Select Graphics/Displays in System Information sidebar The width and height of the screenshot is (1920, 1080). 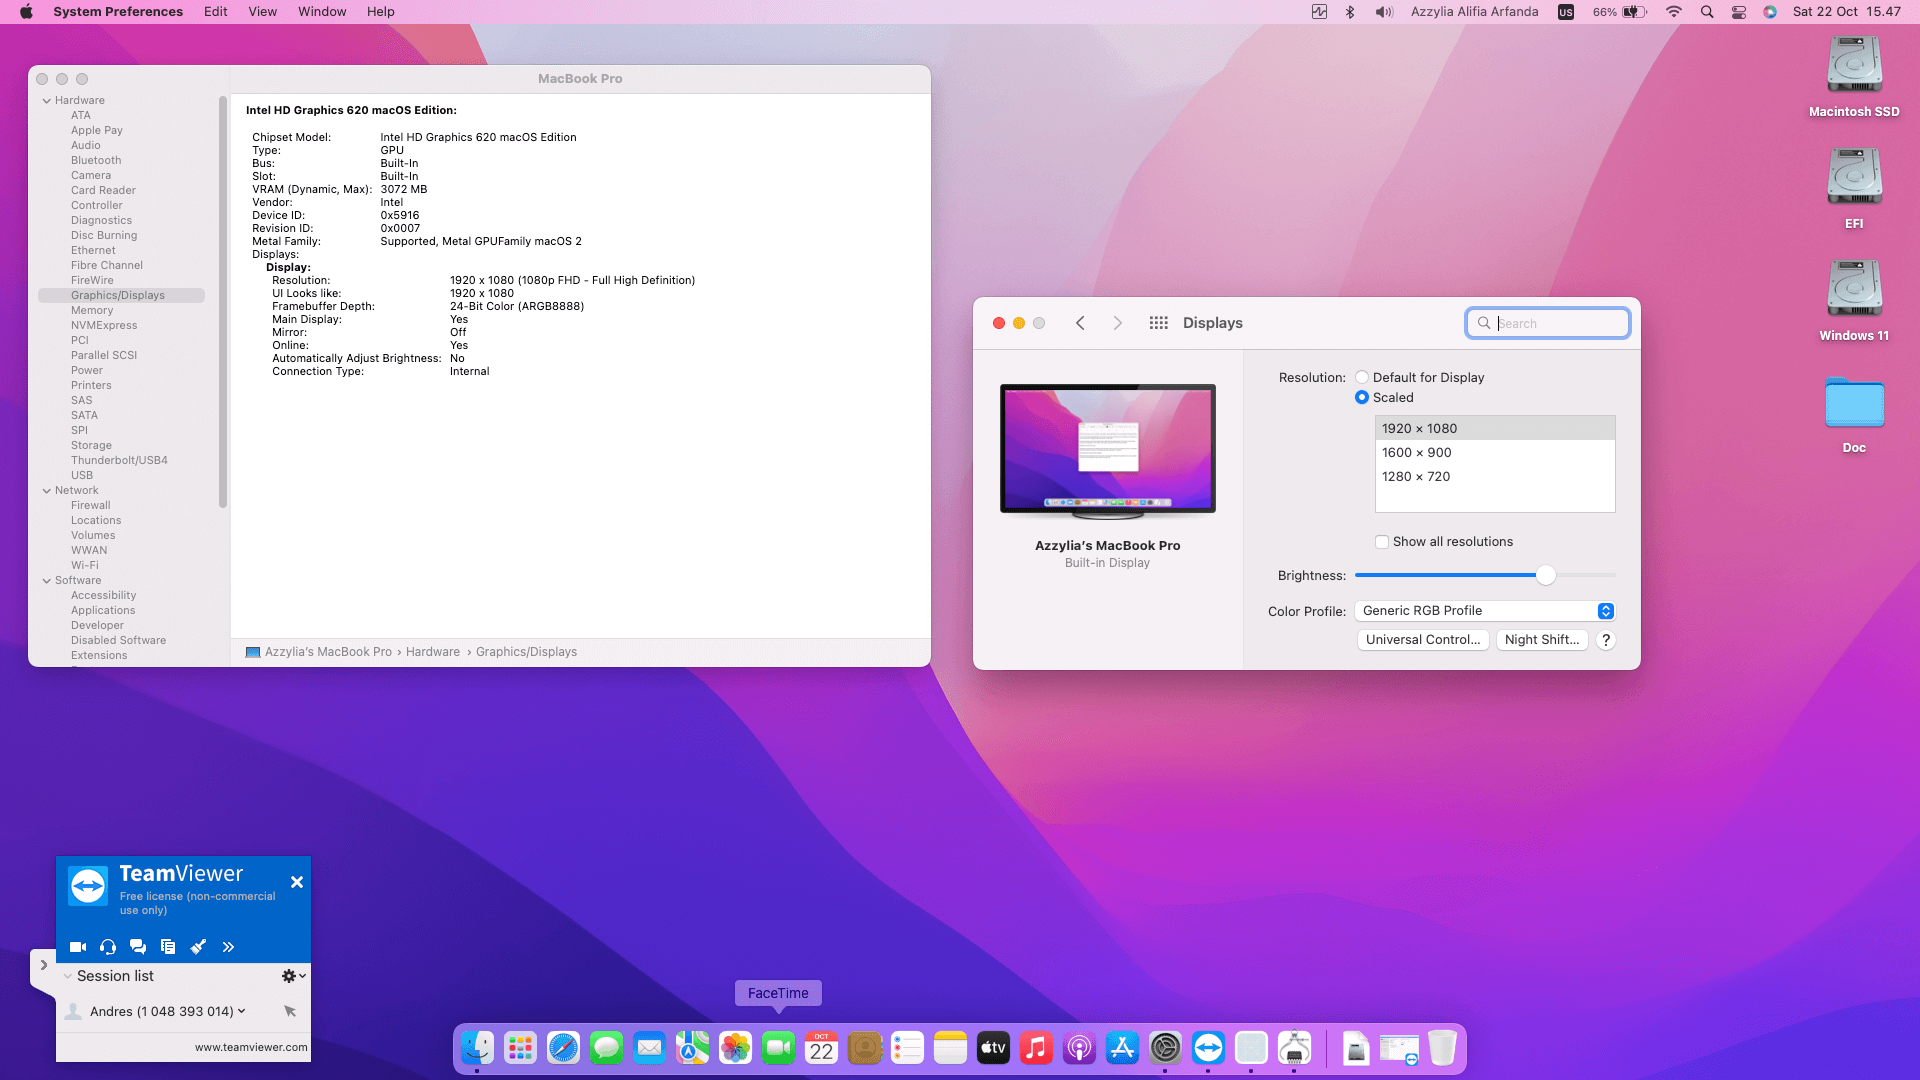121,295
